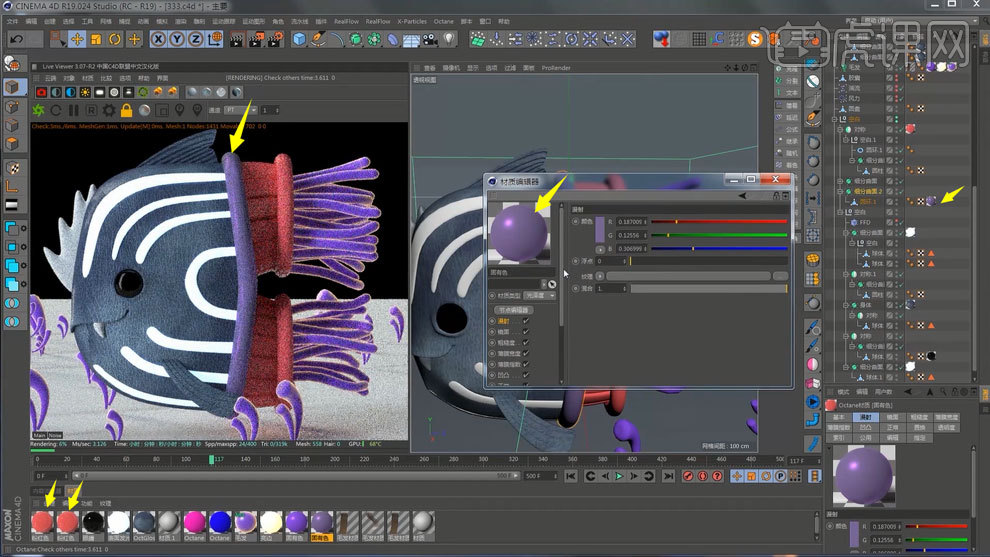Click the Cube primitive icon

pos(299,39)
